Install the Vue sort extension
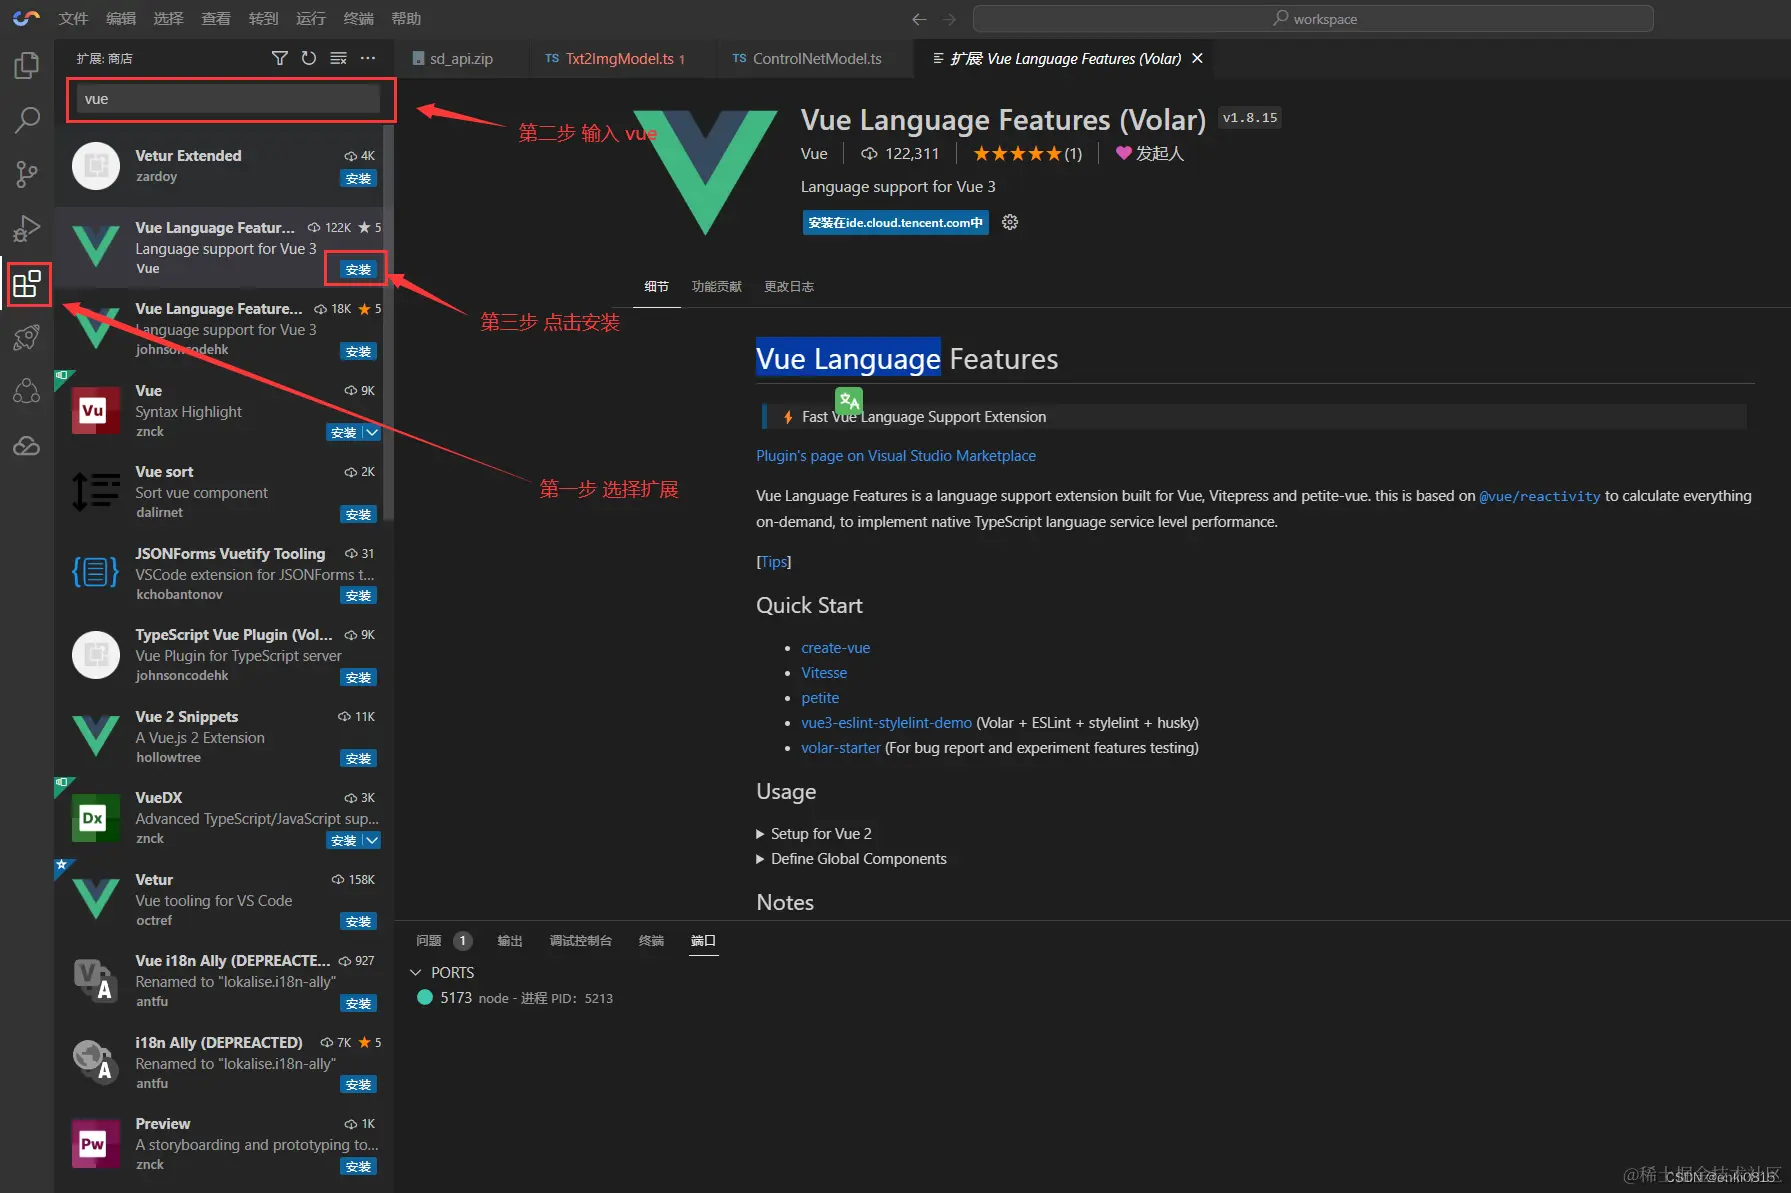Viewport: 1791px width, 1193px height. click(358, 514)
